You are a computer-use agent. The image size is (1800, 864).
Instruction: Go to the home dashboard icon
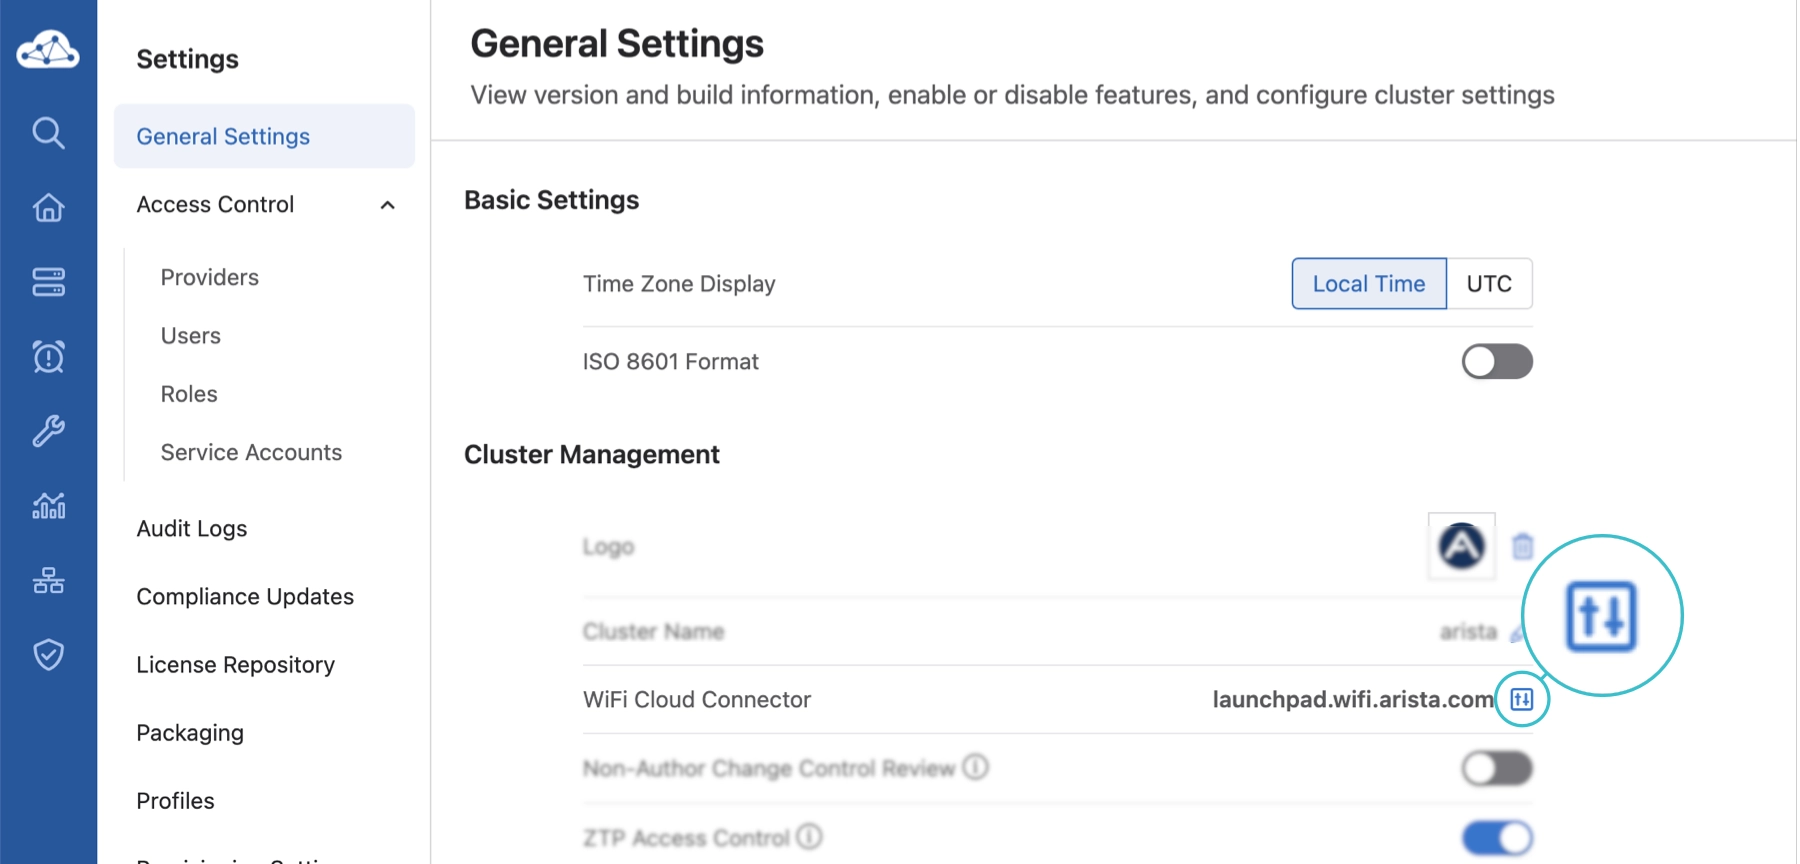pyautogui.click(x=48, y=208)
